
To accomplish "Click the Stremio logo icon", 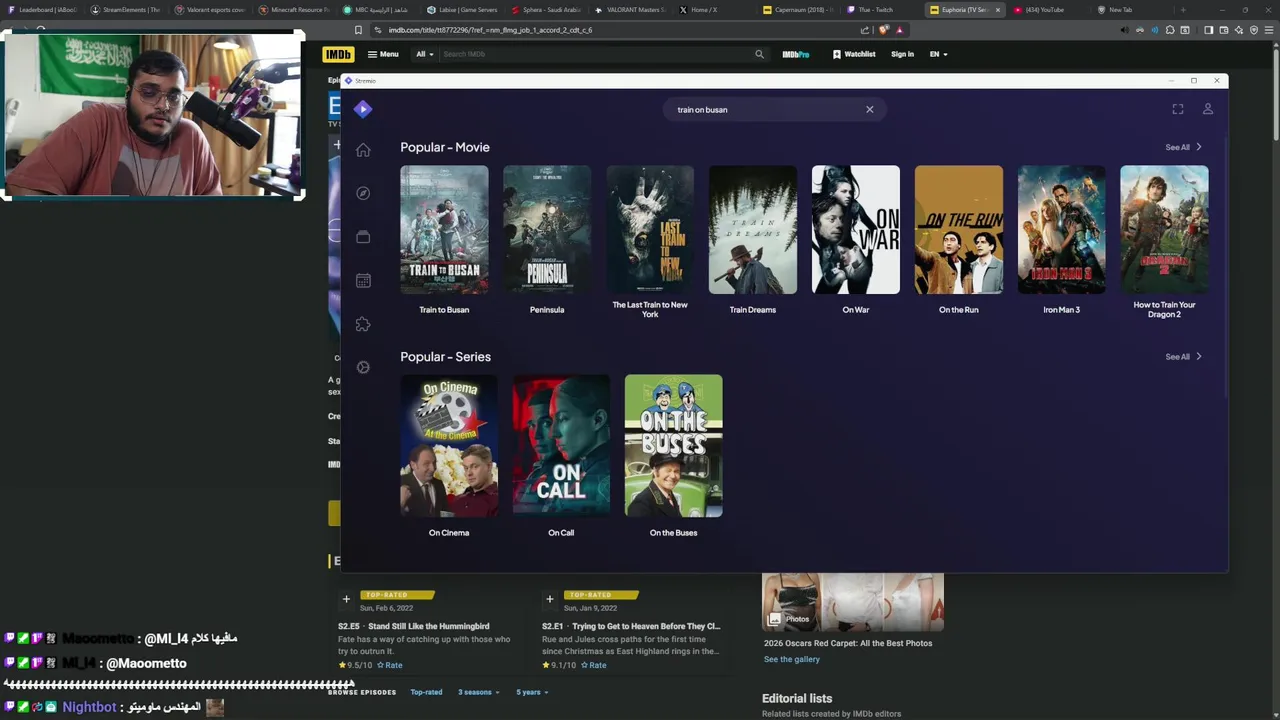I will tap(363, 109).
